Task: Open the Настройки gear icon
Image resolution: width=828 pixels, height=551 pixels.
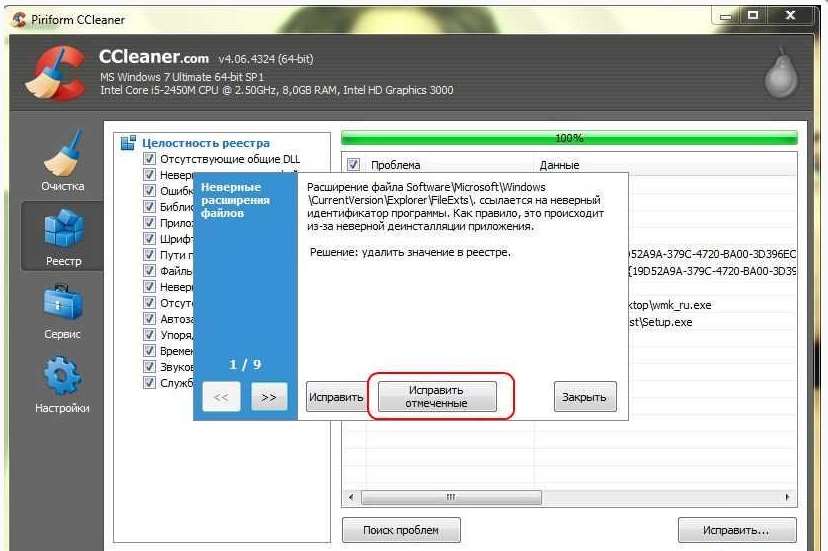Action: (62, 376)
